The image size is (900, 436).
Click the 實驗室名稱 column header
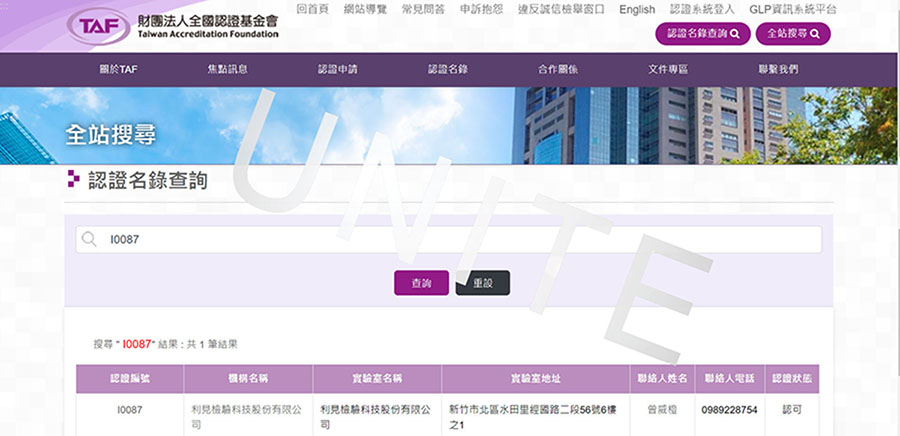(377, 379)
